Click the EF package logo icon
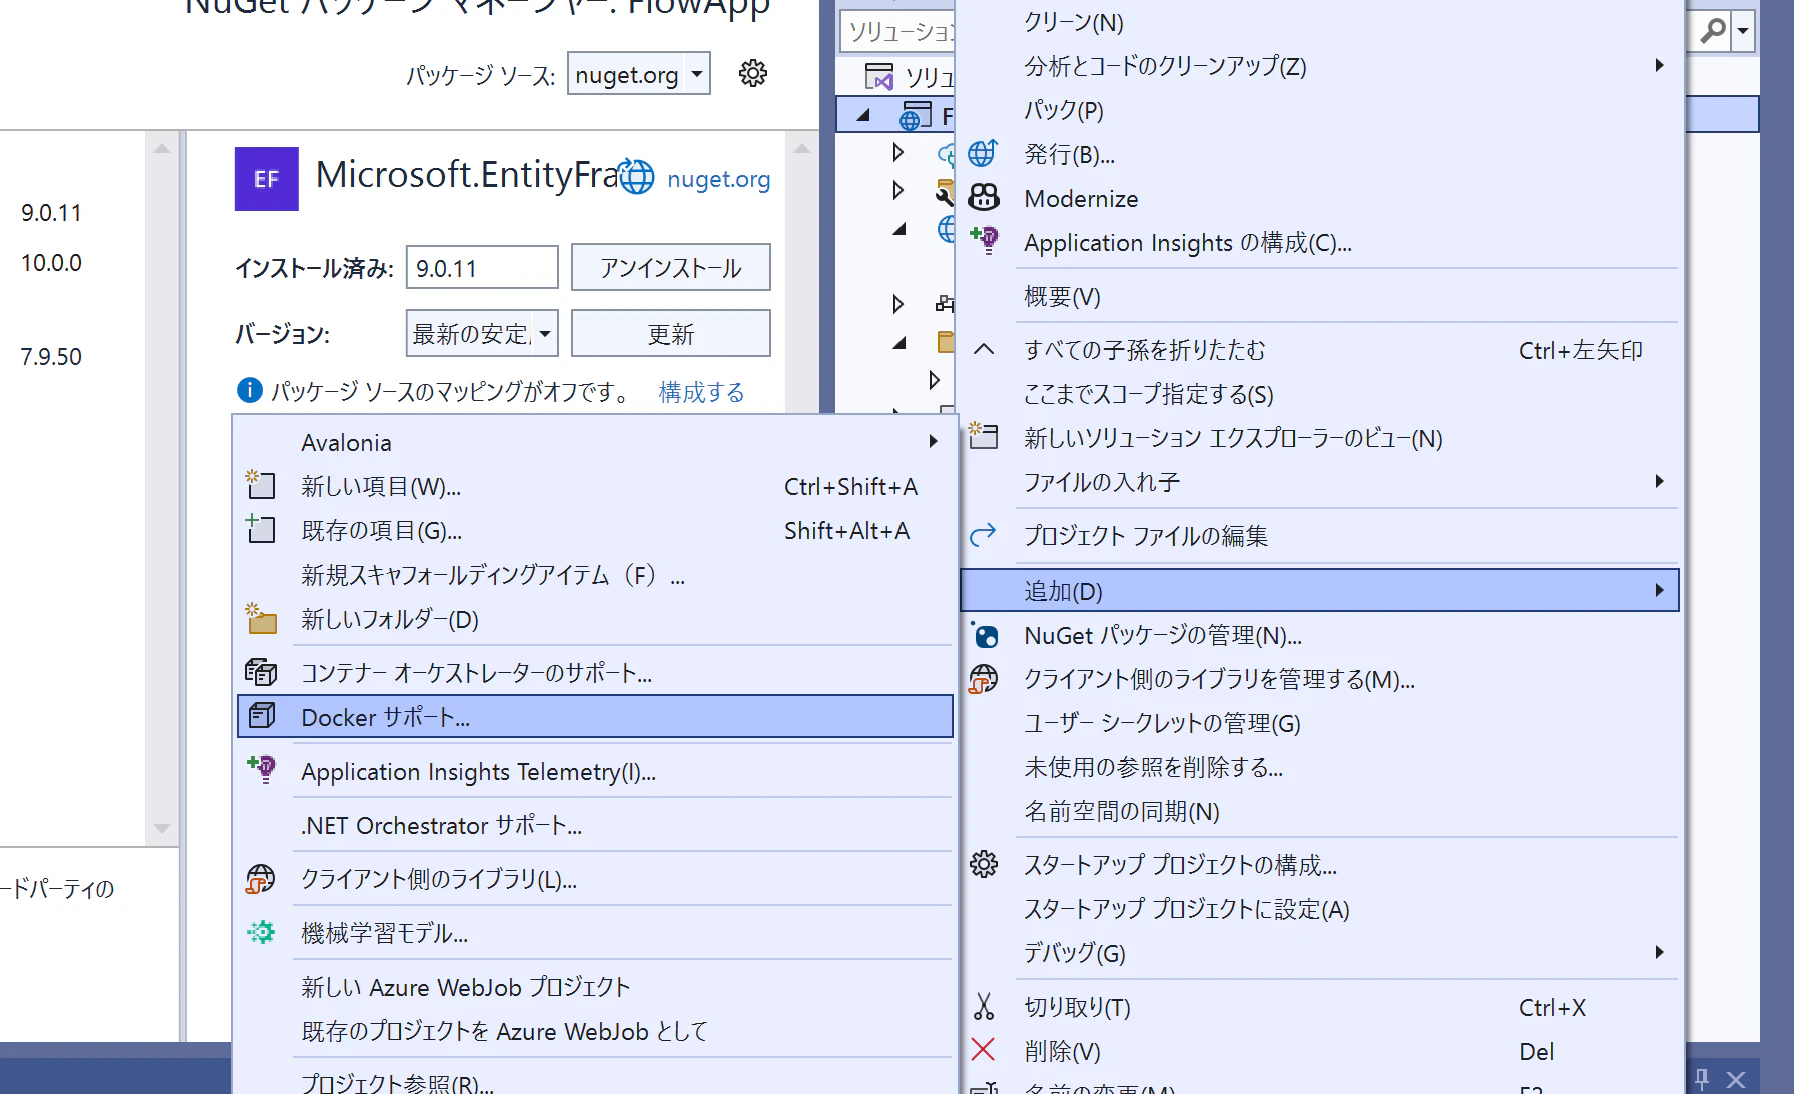This screenshot has width=1794, height=1094. coord(267,179)
